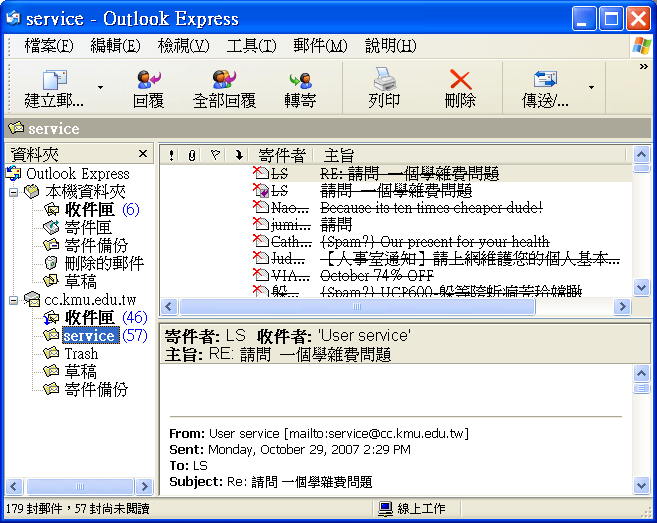Open the 檢視(V) menu
657x523 pixels.
tap(183, 46)
